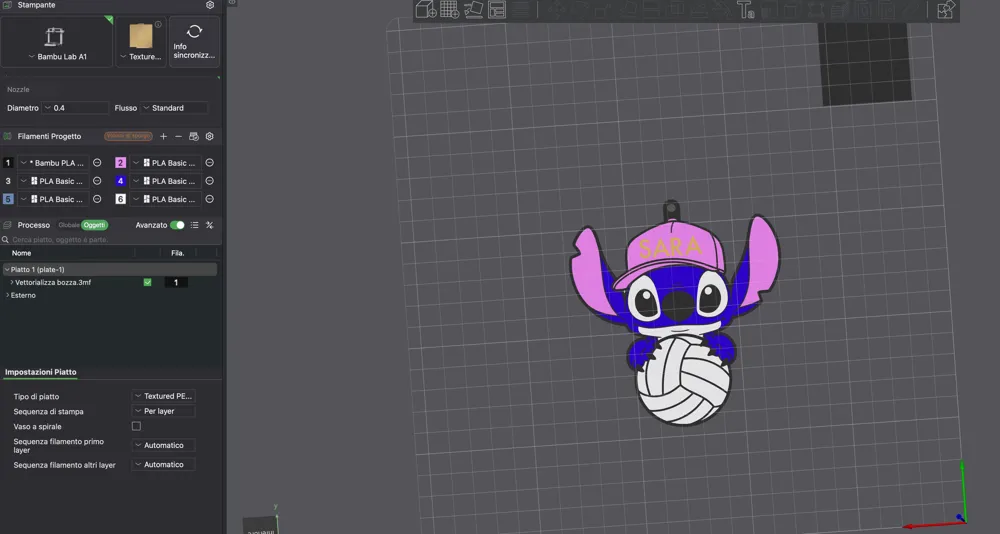
Task: Toggle the Avanzato switch
Action: [177, 225]
